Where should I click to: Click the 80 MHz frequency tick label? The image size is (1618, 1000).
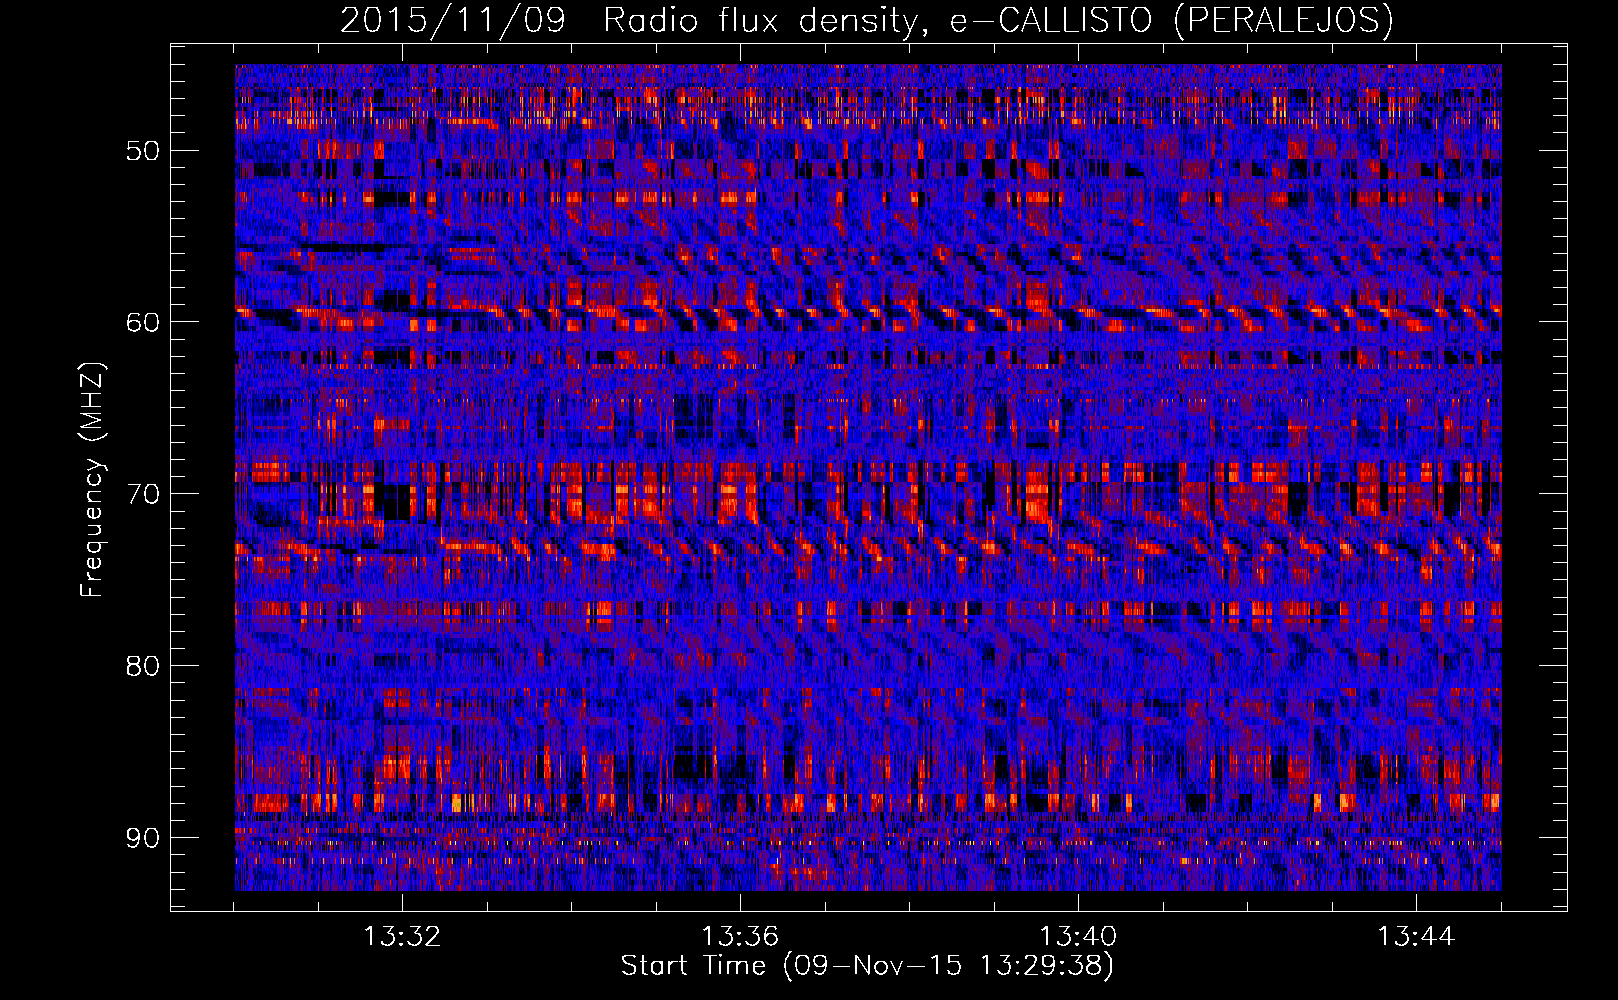coord(142,666)
